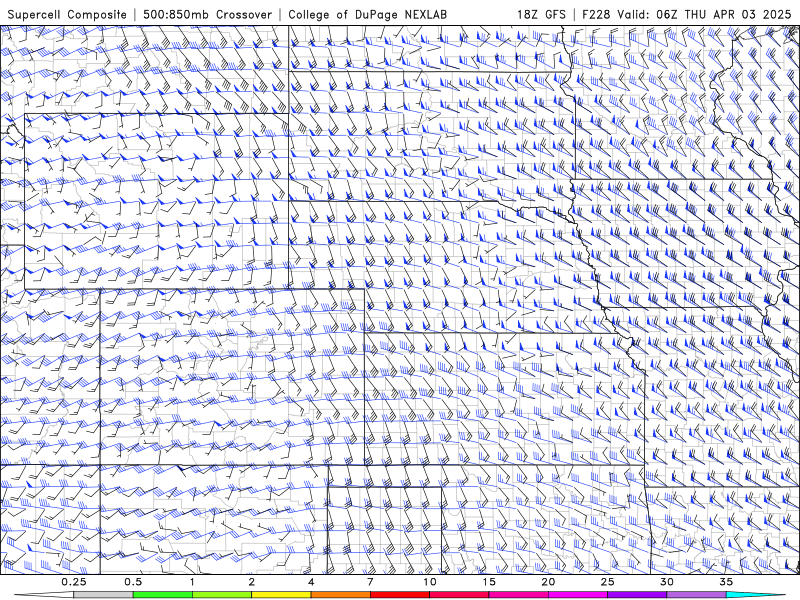Click the 0.25 colorbar label
This screenshot has height=600, width=800.
(x=74, y=582)
